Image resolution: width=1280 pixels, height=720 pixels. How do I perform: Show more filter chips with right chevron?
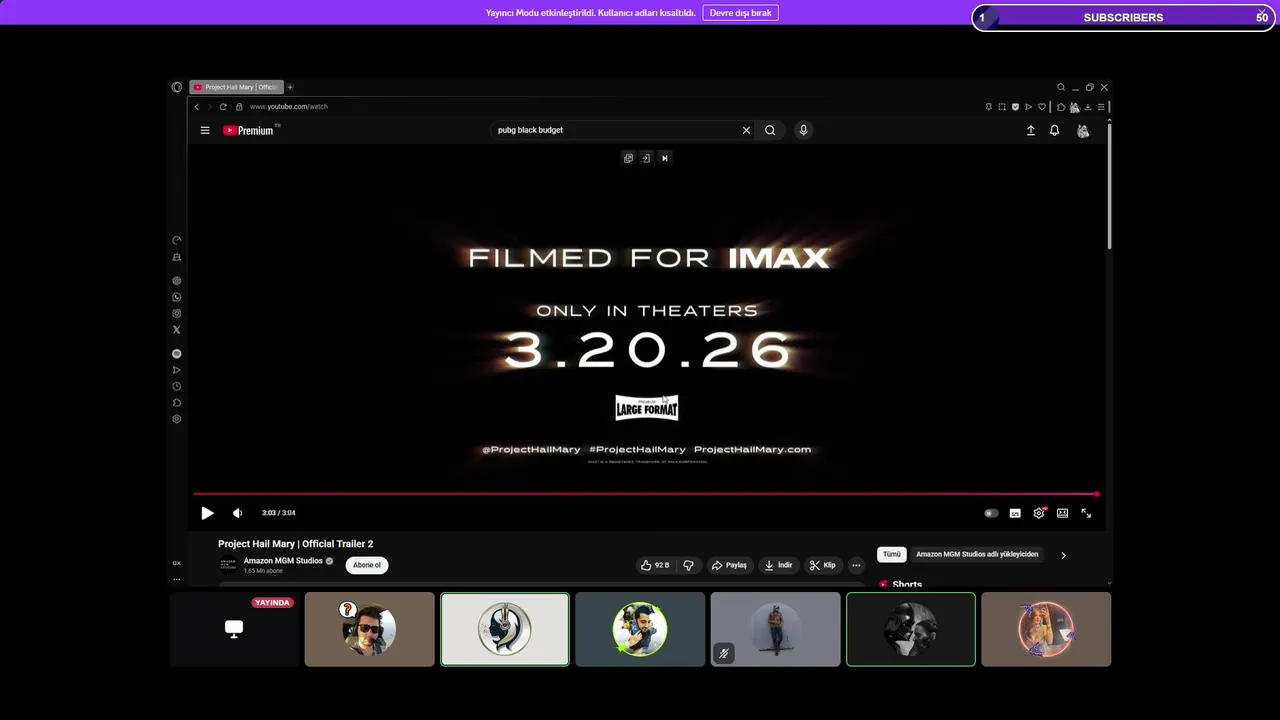(x=1063, y=555)
